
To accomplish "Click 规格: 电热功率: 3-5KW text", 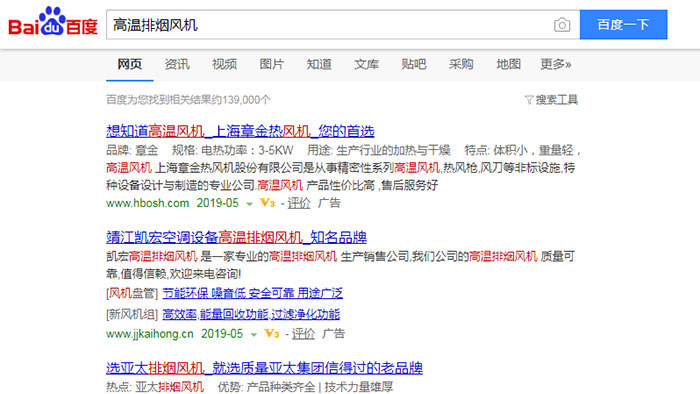I will 233,150.
